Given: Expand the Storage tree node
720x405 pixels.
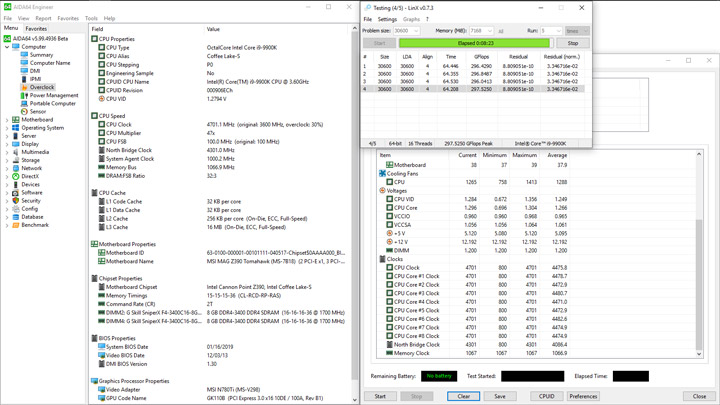Looking at the screenshot, I should [7, 160].
